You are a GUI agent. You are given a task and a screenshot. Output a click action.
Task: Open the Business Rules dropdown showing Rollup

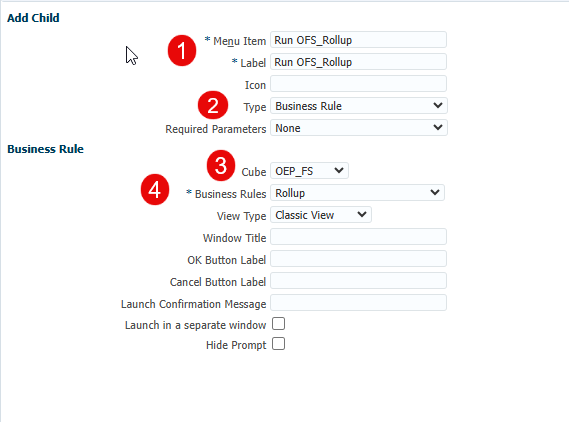357,193
